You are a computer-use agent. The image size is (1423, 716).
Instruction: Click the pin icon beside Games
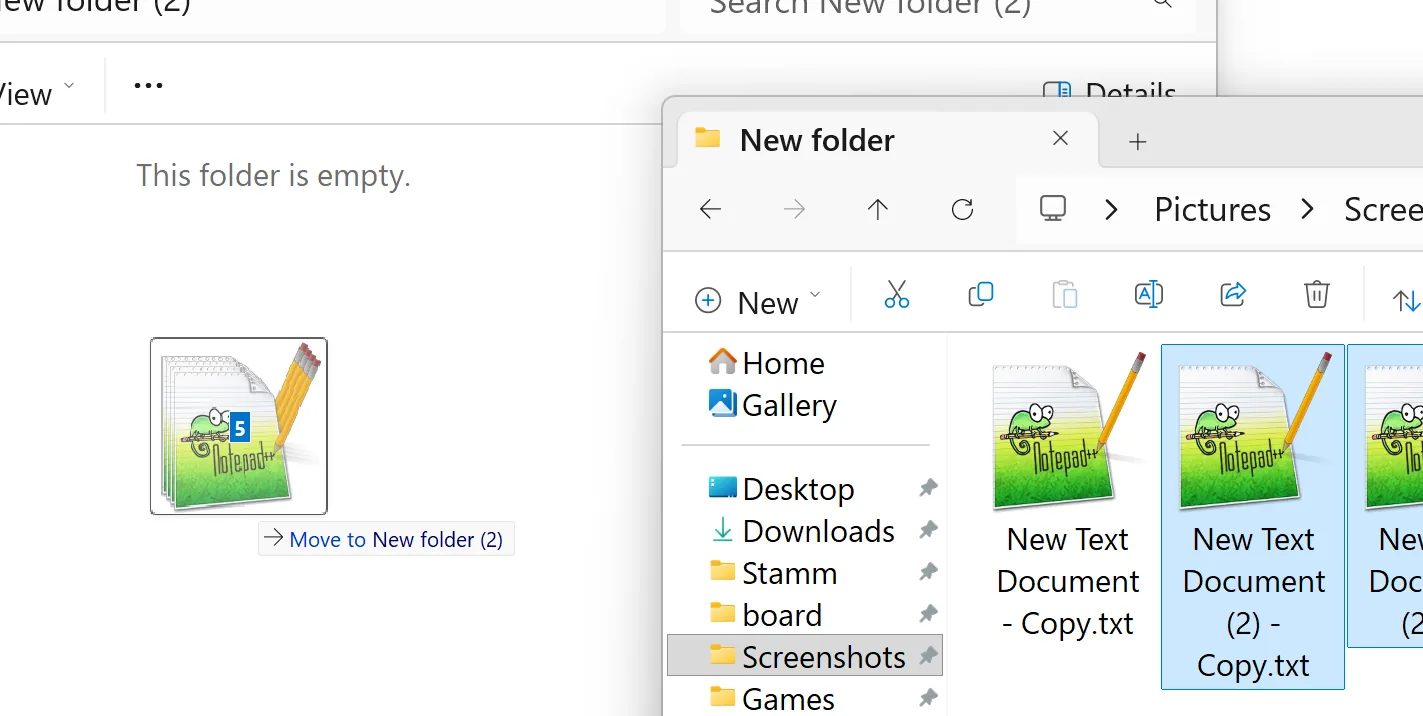pos(928,698)
